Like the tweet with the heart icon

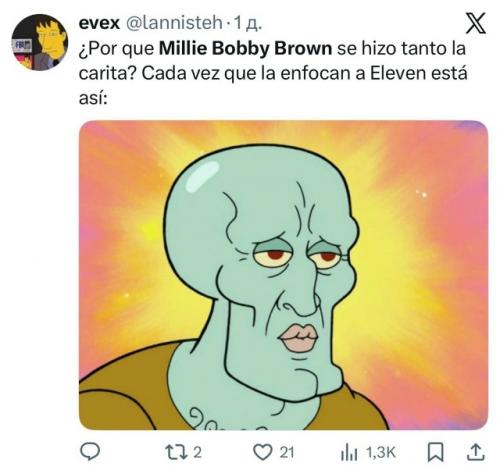[263, 452]
